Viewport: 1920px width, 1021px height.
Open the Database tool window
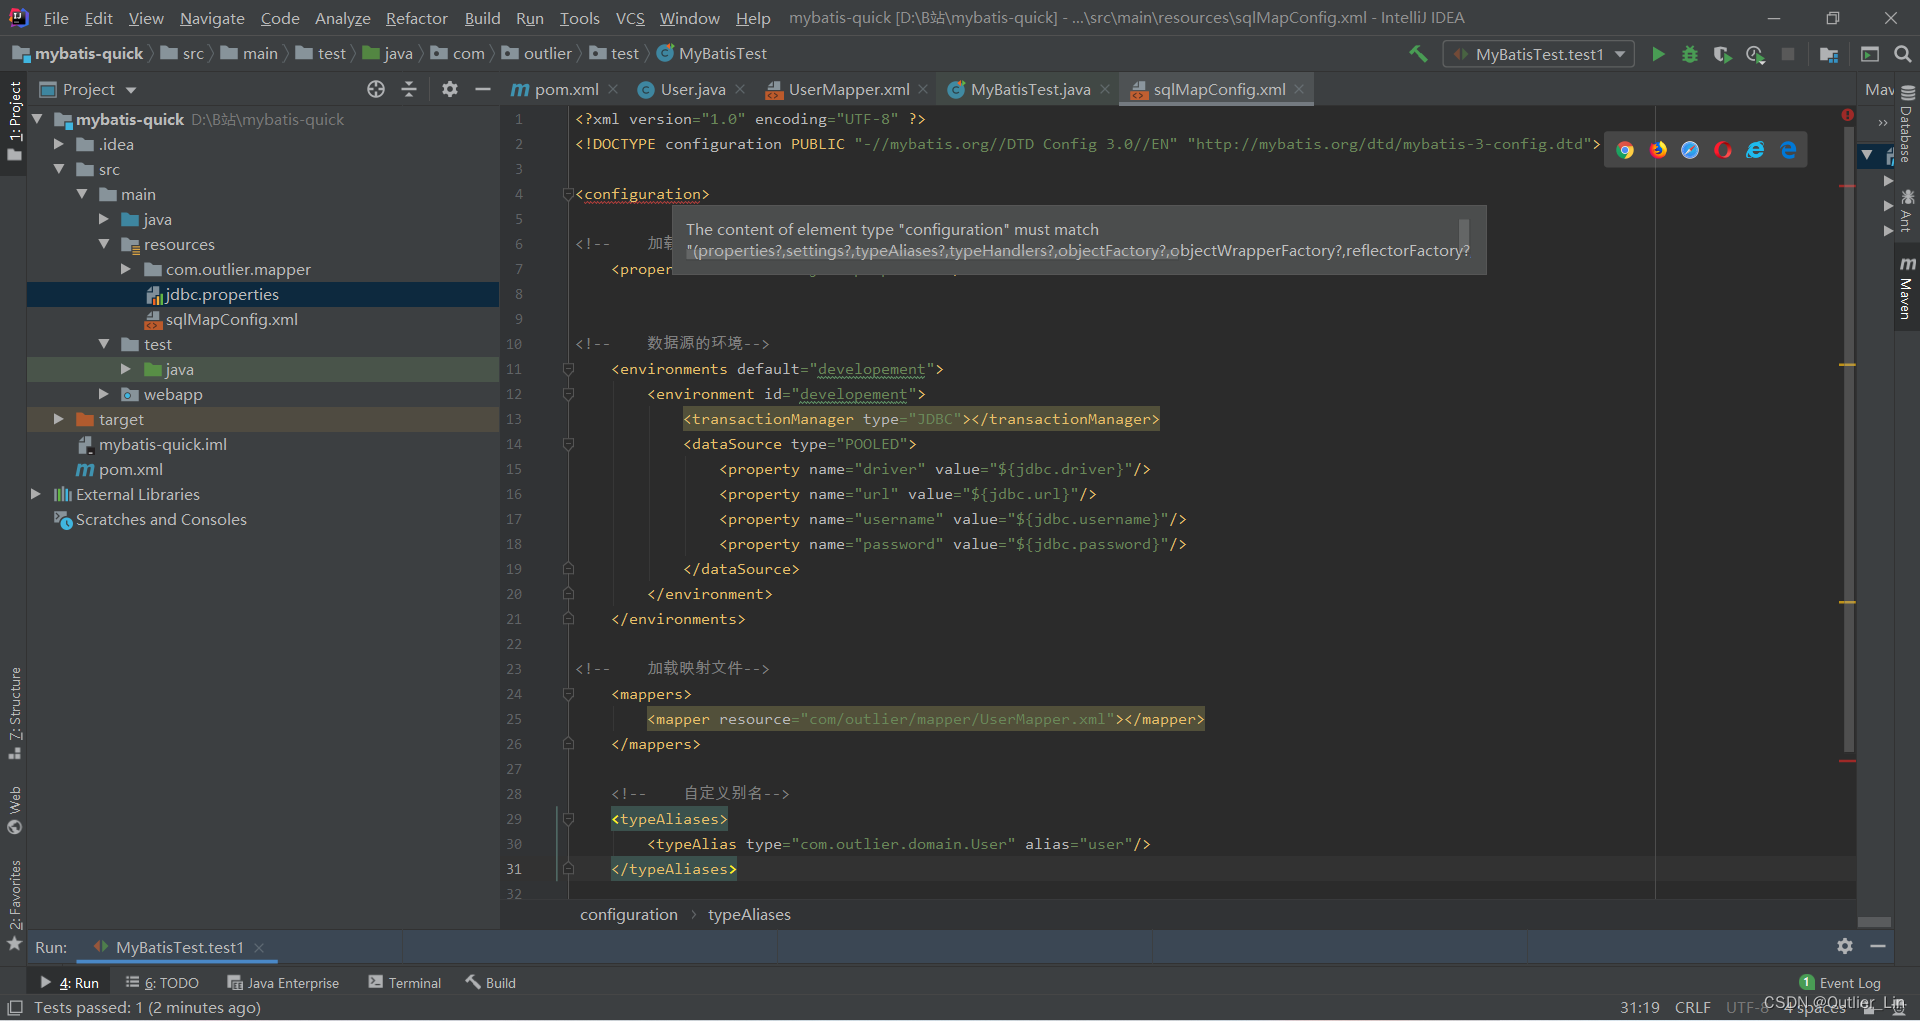pyautogui.click(x=1907, y=125)
